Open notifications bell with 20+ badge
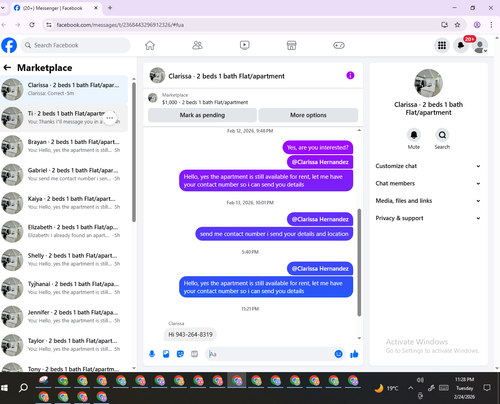 [461, 45]
